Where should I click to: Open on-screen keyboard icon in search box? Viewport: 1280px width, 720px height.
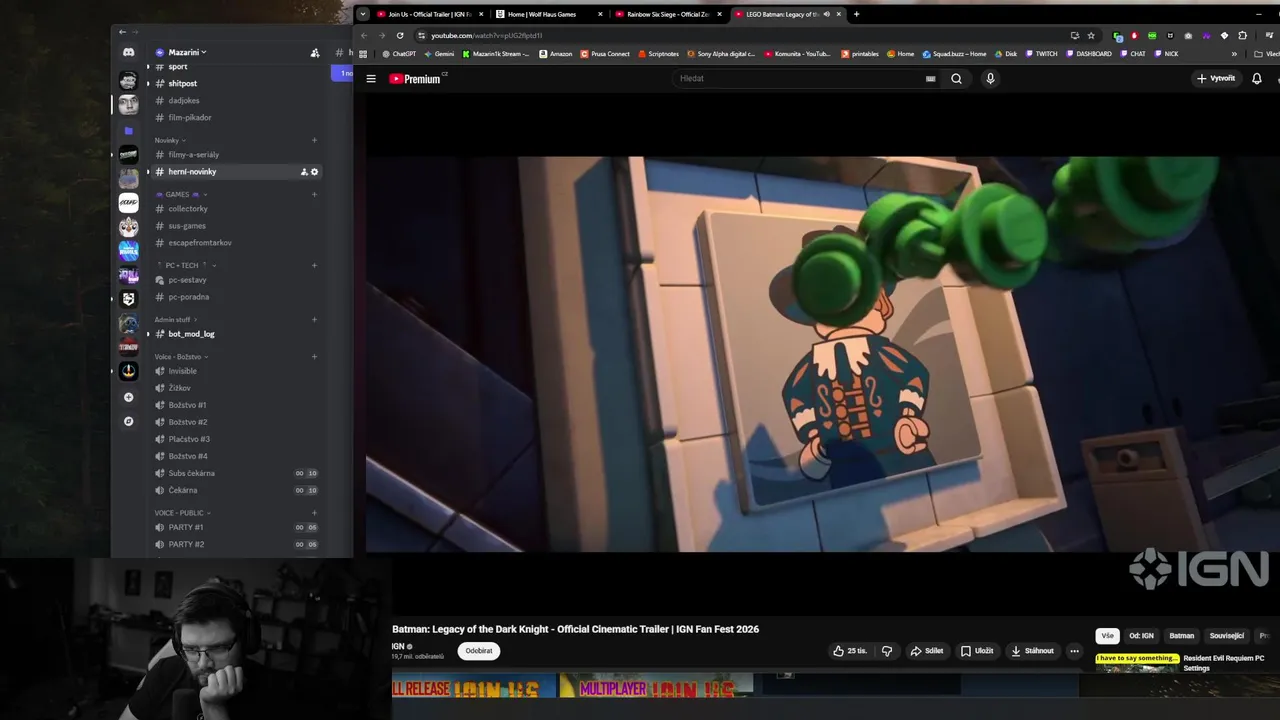[930, 78]
